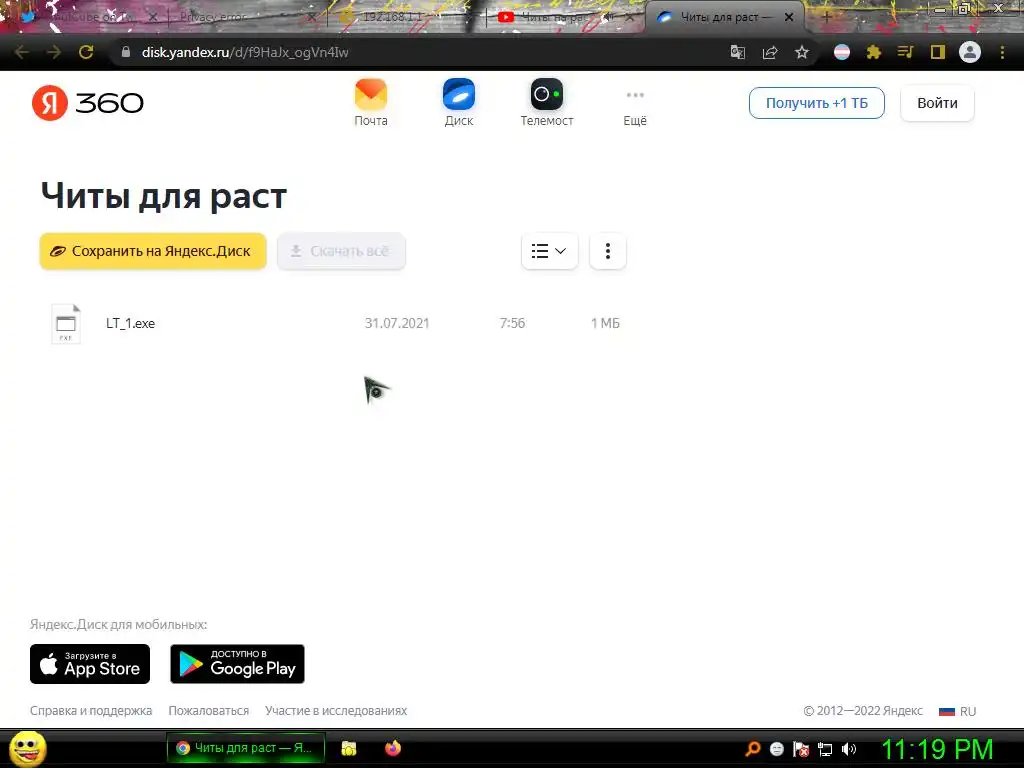Reload the page with the refresh icon

[86, 52]
